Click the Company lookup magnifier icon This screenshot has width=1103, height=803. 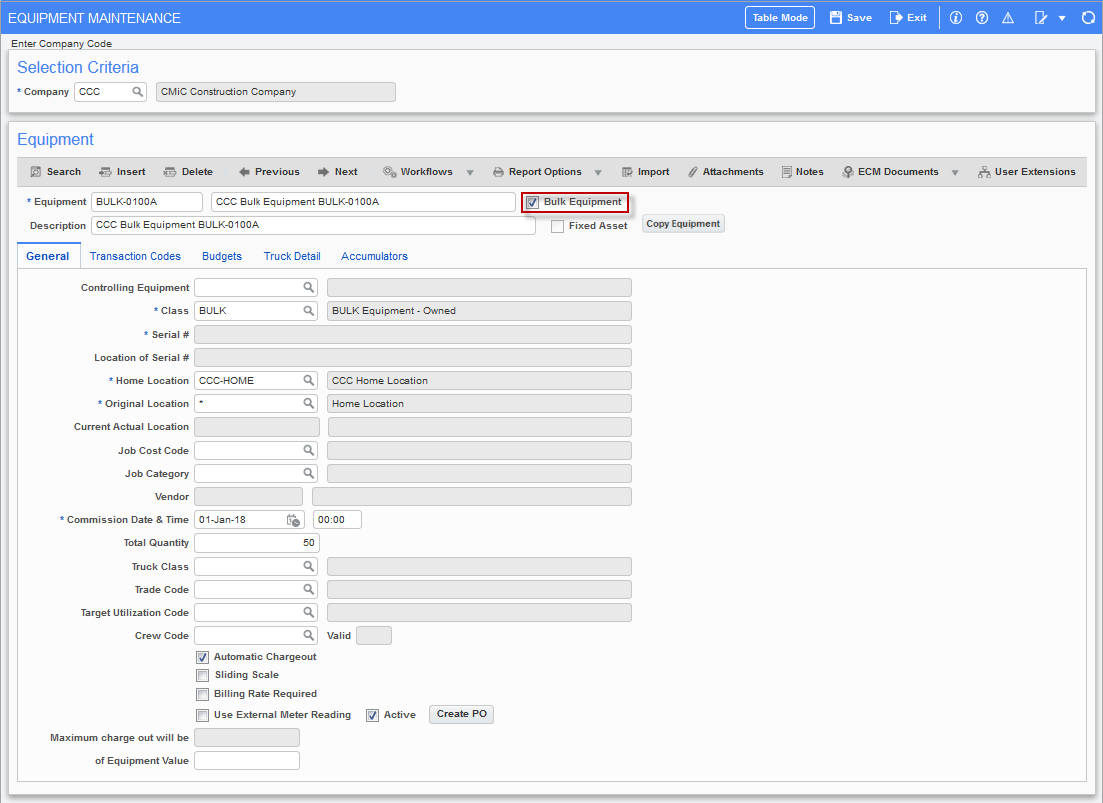(x=138, y=92)
